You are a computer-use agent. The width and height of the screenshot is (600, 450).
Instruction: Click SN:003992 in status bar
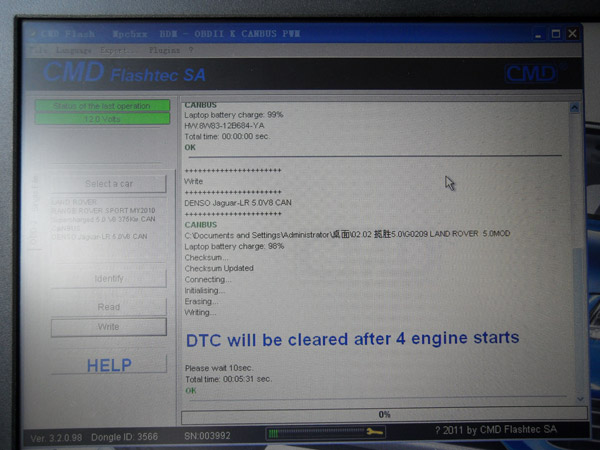click(207, 436)
